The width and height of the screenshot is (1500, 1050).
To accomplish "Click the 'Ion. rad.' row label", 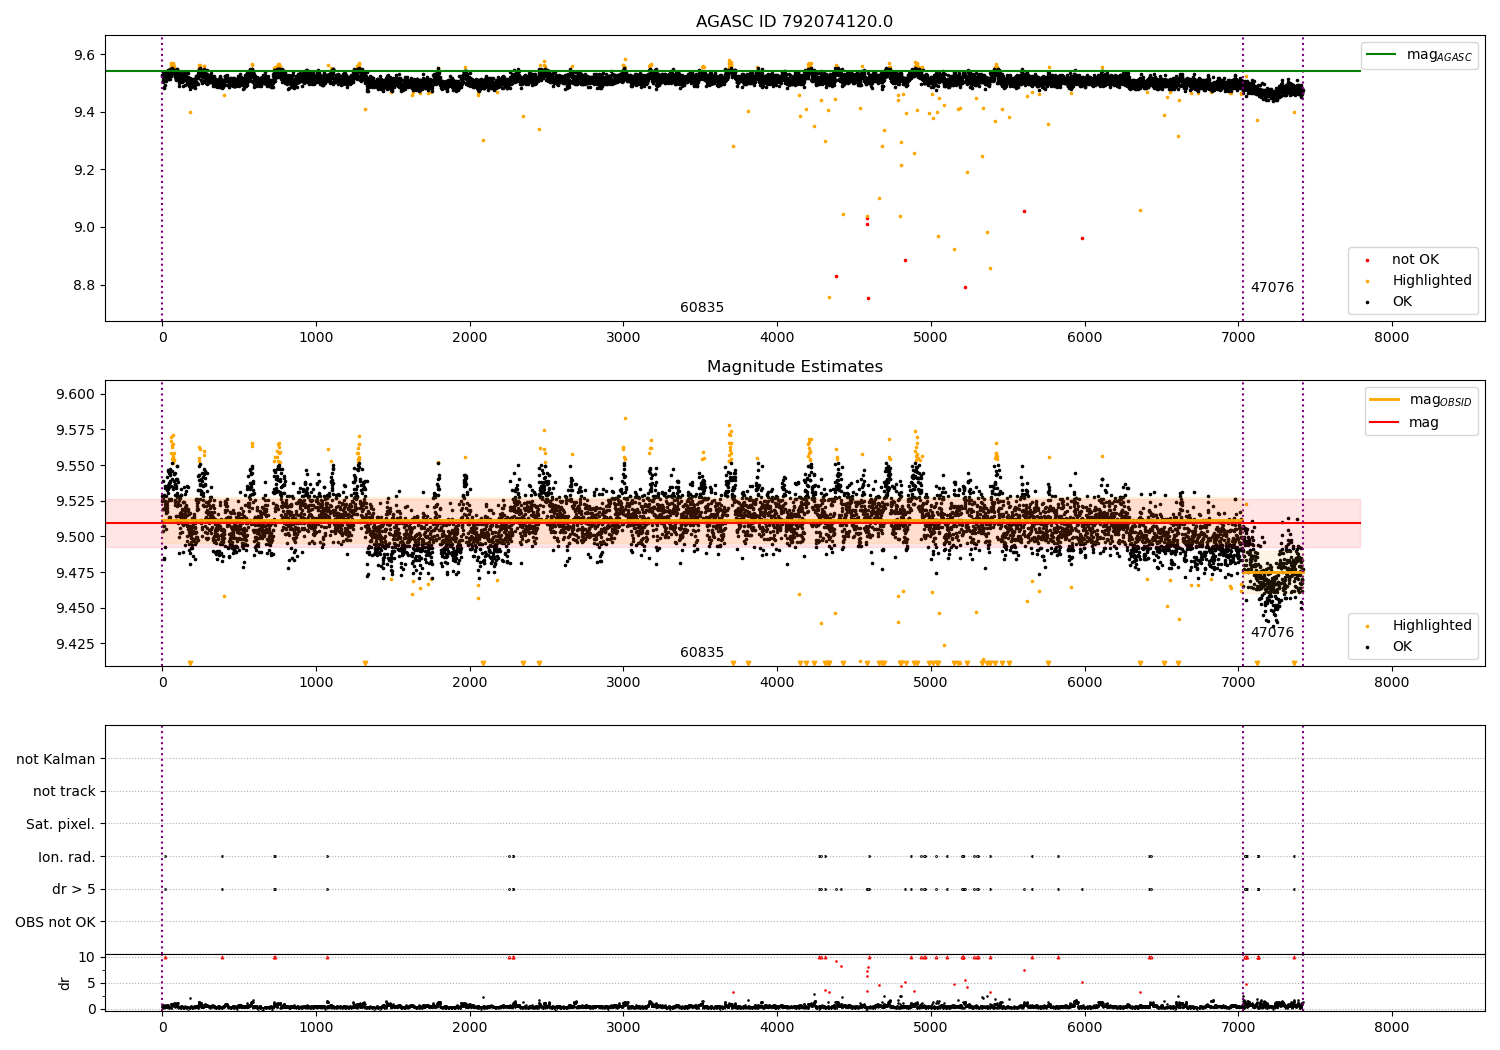I will coord(67,857).
